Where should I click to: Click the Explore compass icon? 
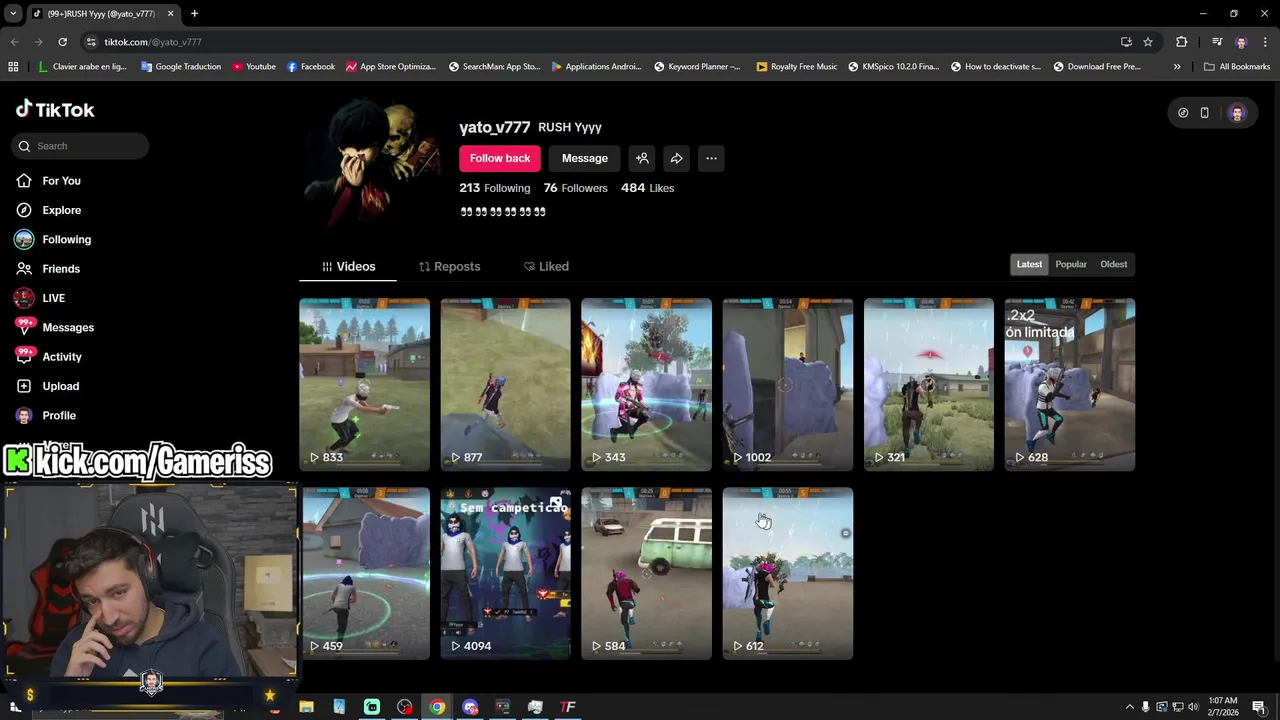(x=24, y=210)
